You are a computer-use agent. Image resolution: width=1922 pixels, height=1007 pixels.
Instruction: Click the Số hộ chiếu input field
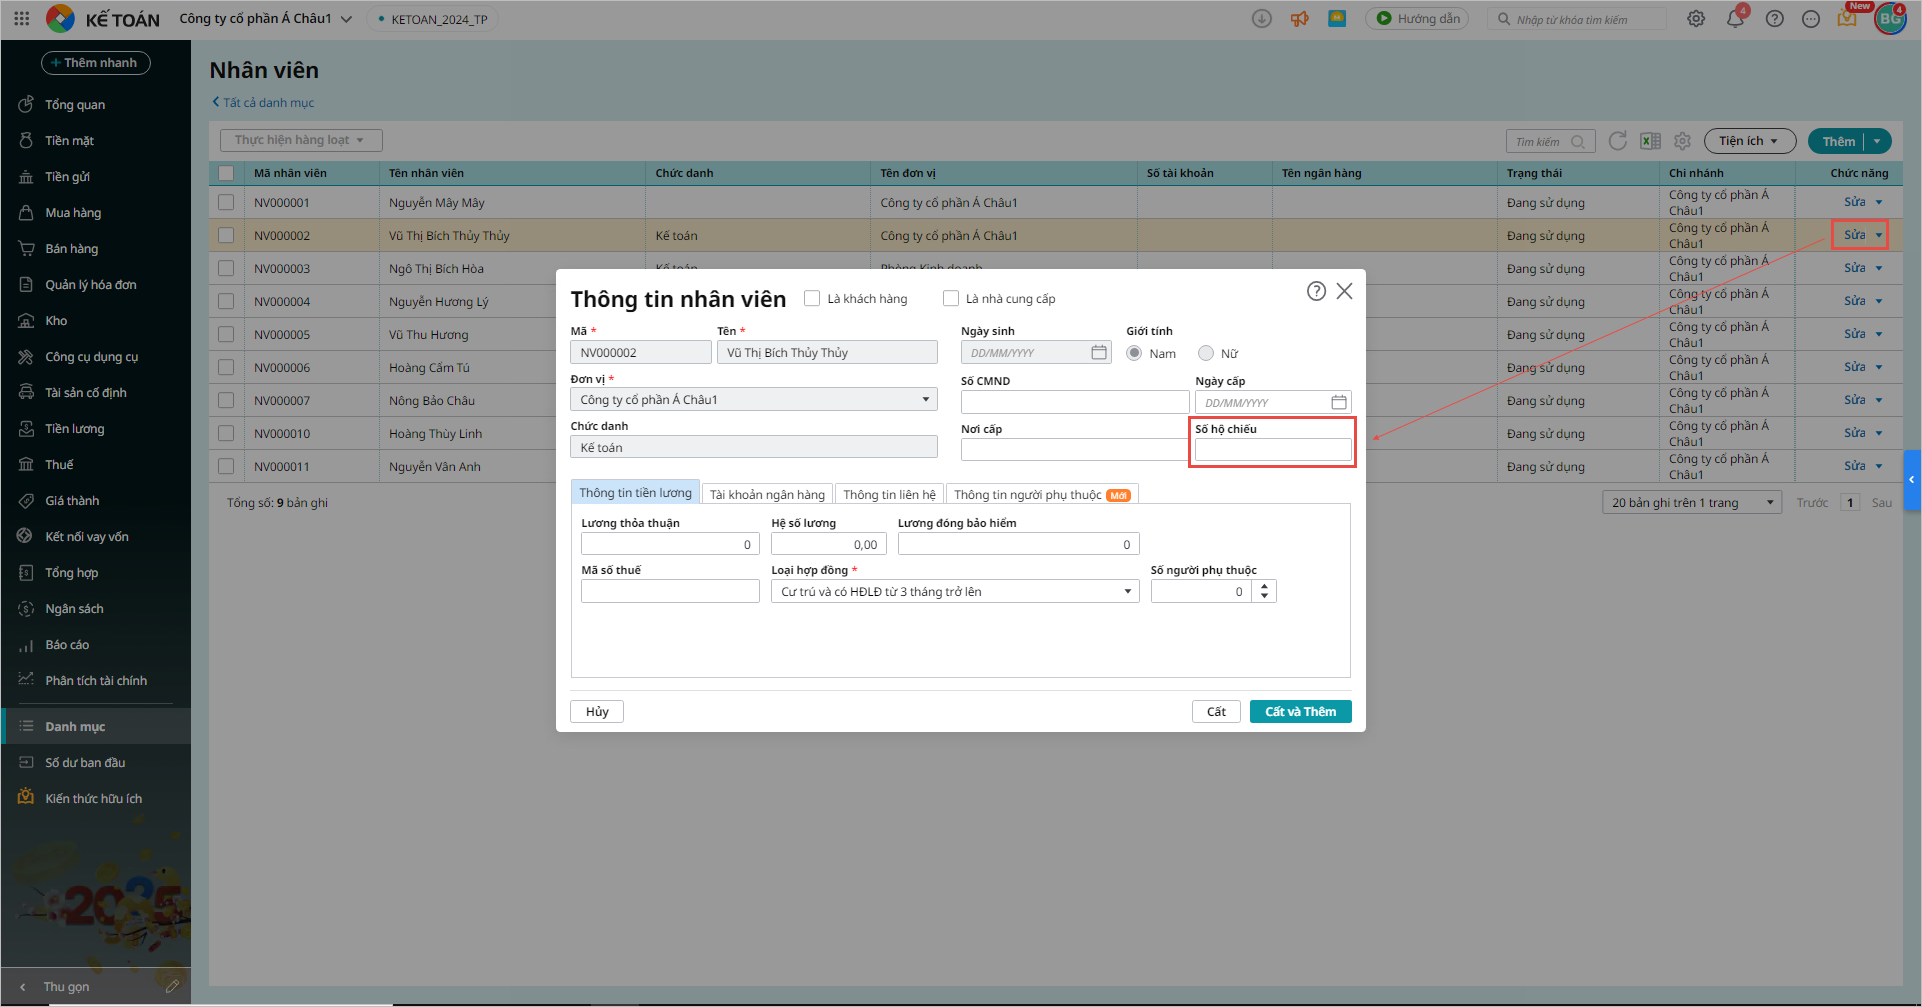pos(1273,450)
